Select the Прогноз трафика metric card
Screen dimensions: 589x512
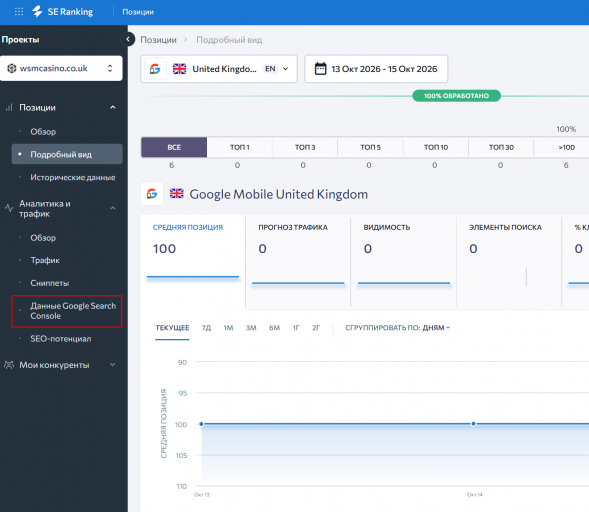298,262
